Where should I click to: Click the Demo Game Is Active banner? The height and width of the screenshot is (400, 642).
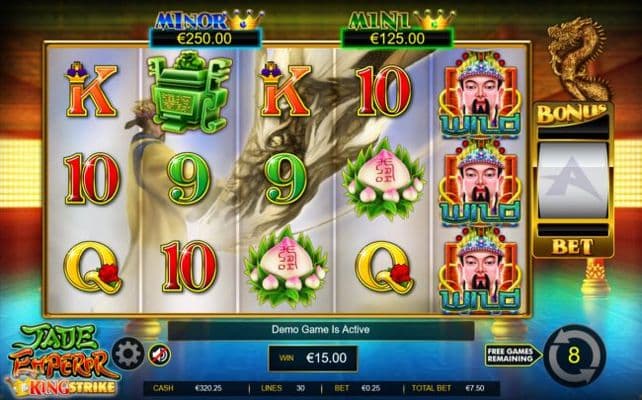321,330
